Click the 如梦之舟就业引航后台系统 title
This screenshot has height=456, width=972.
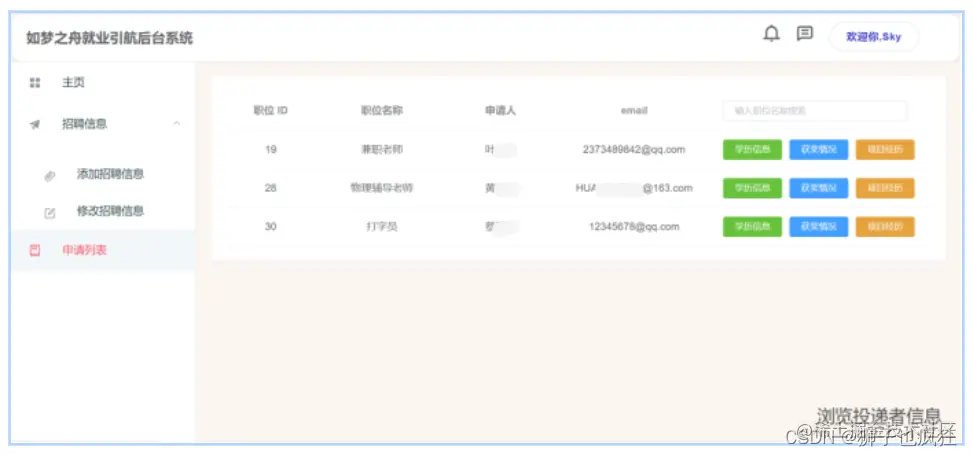click(109, 38)
